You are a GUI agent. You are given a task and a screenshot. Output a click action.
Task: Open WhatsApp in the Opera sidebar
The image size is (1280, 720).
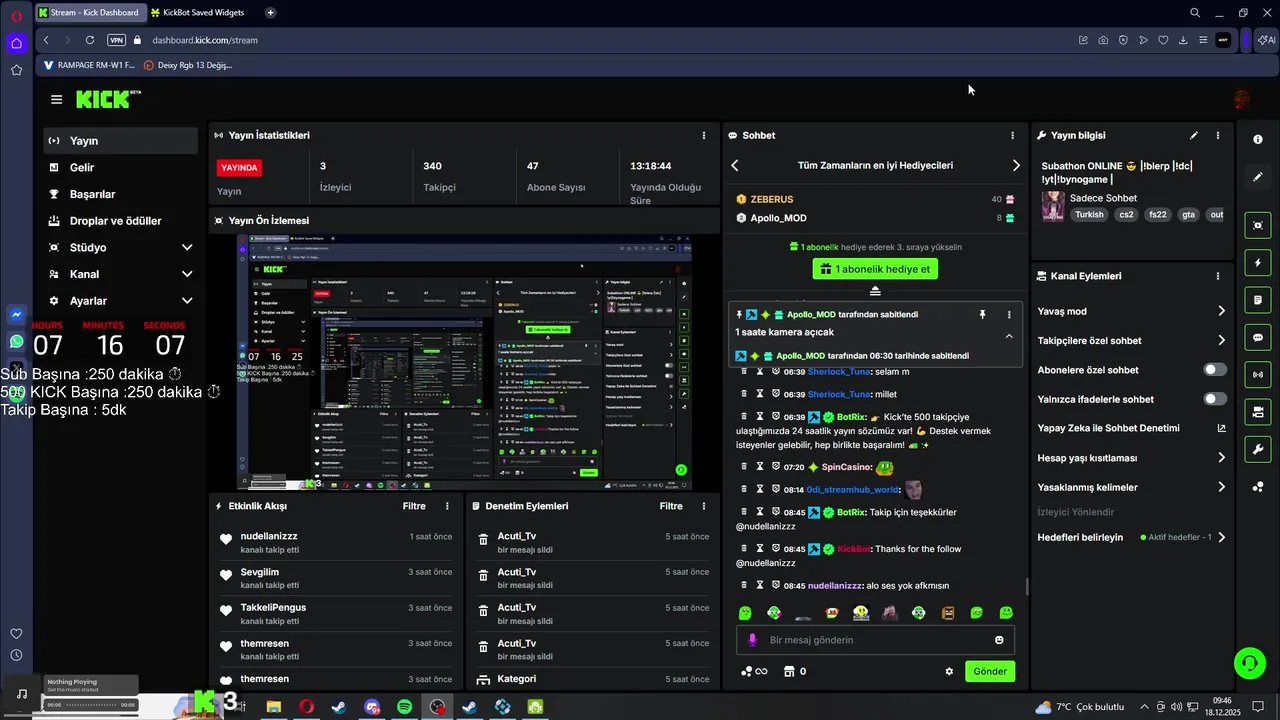pos(16,341)
